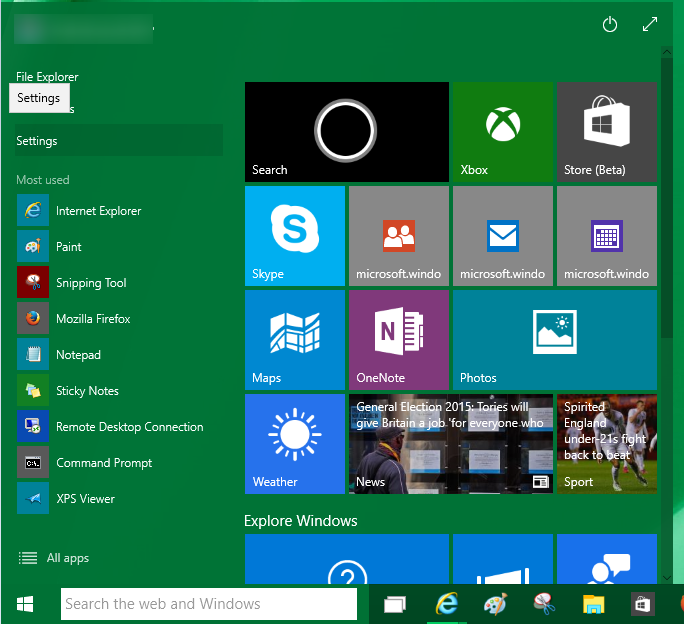Open Paint from the taskbar

[496, 604]
